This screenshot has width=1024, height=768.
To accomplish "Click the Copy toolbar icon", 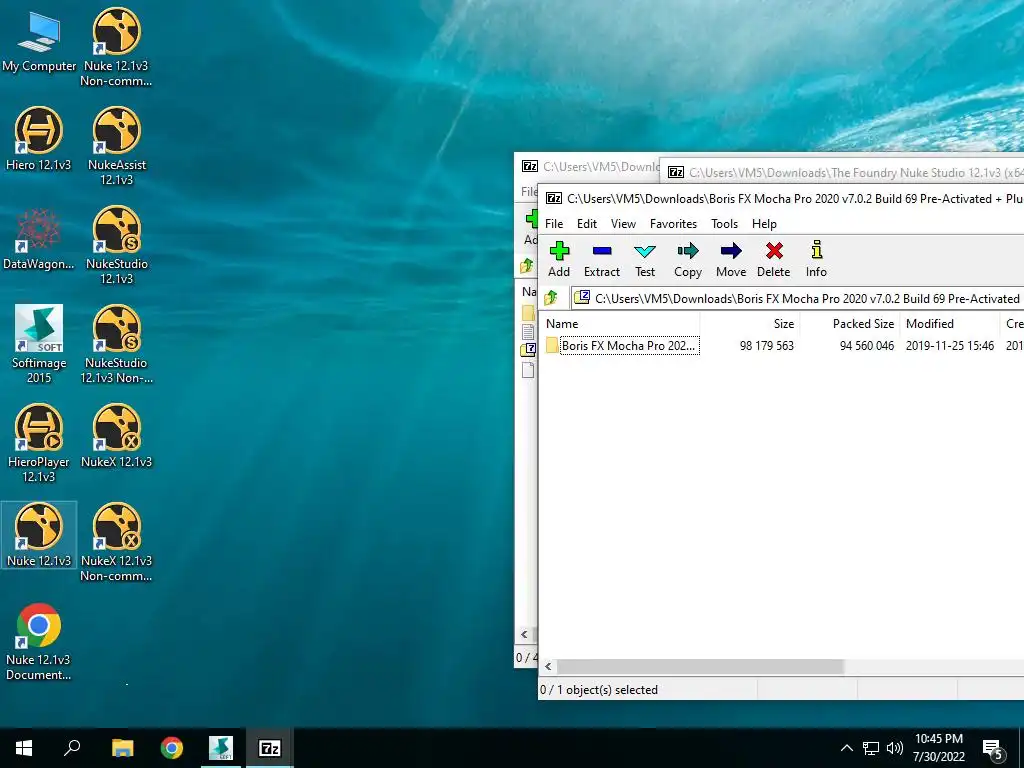I will (x=688, y=259).
